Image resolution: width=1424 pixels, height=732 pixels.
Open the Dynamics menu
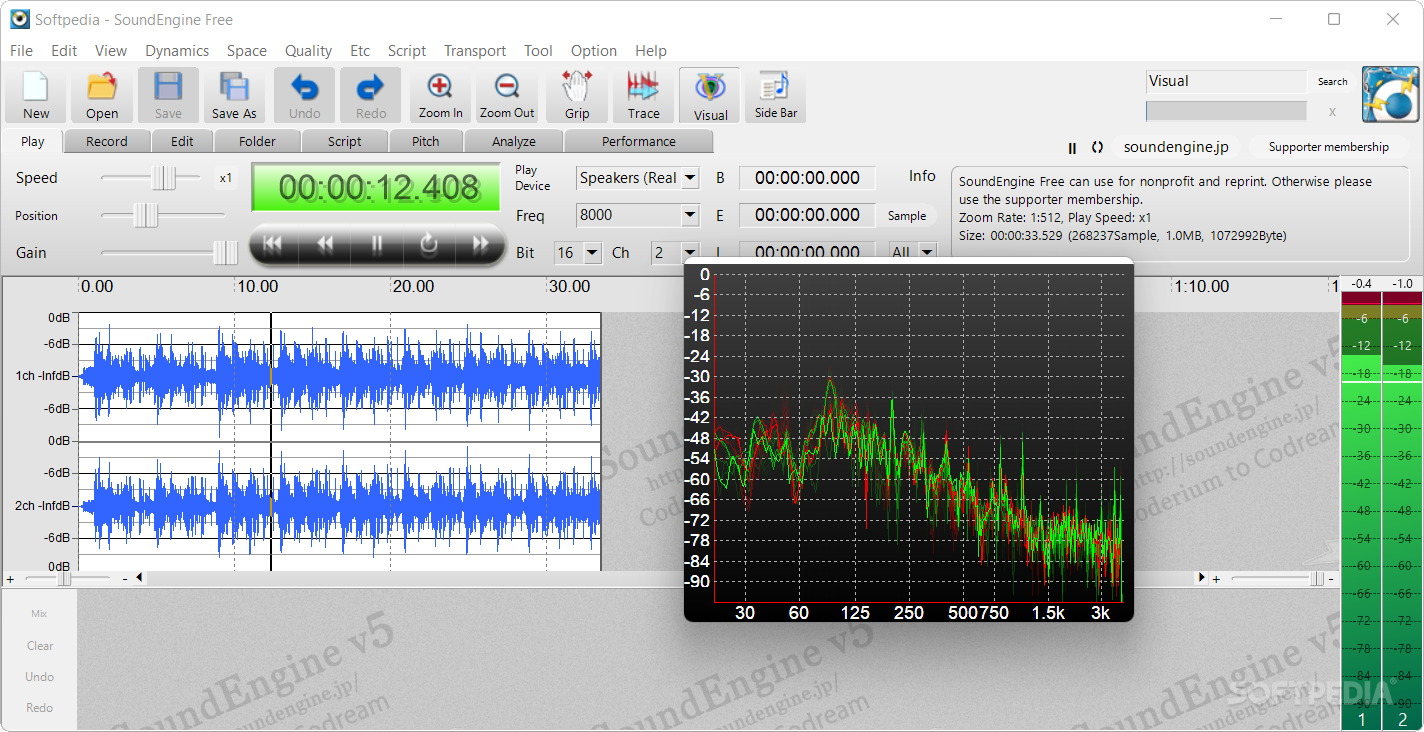point(177,51)
